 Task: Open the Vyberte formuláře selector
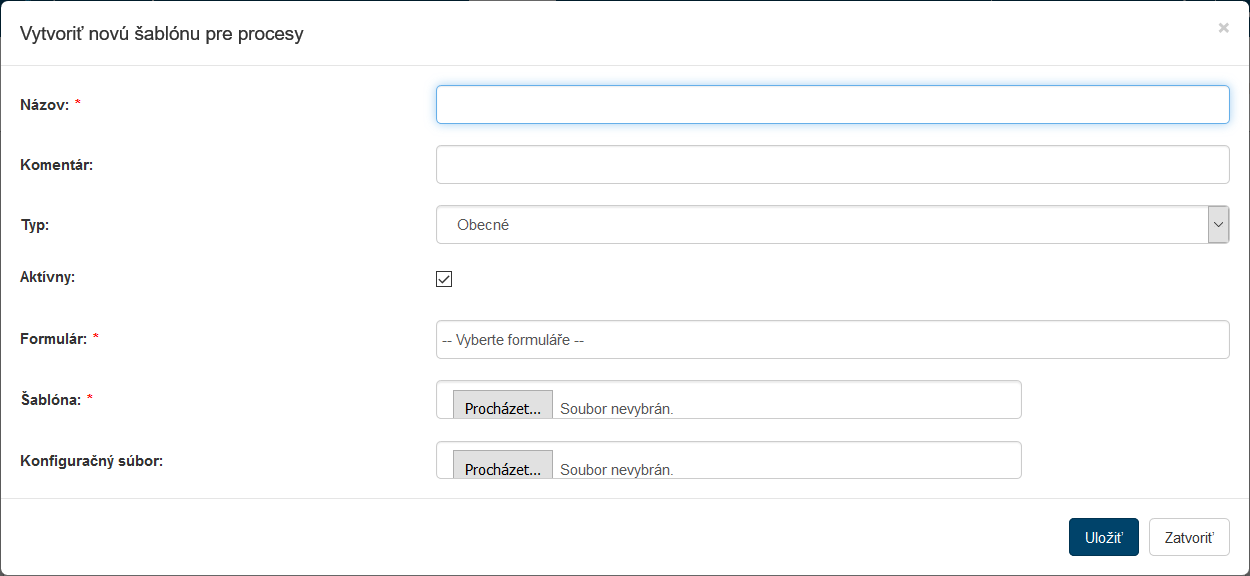832,340
